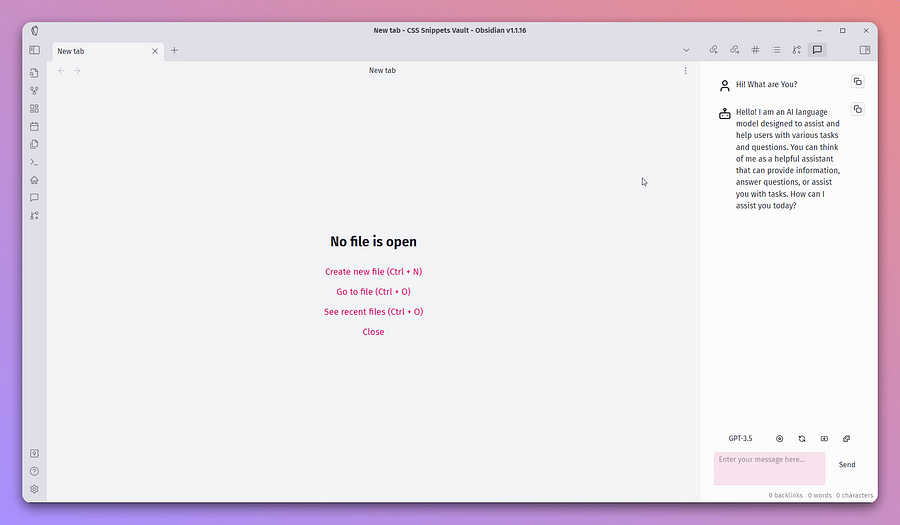Click the templates copy-files ribbon icon
The image size is (900, 525).
click(34, 144)
